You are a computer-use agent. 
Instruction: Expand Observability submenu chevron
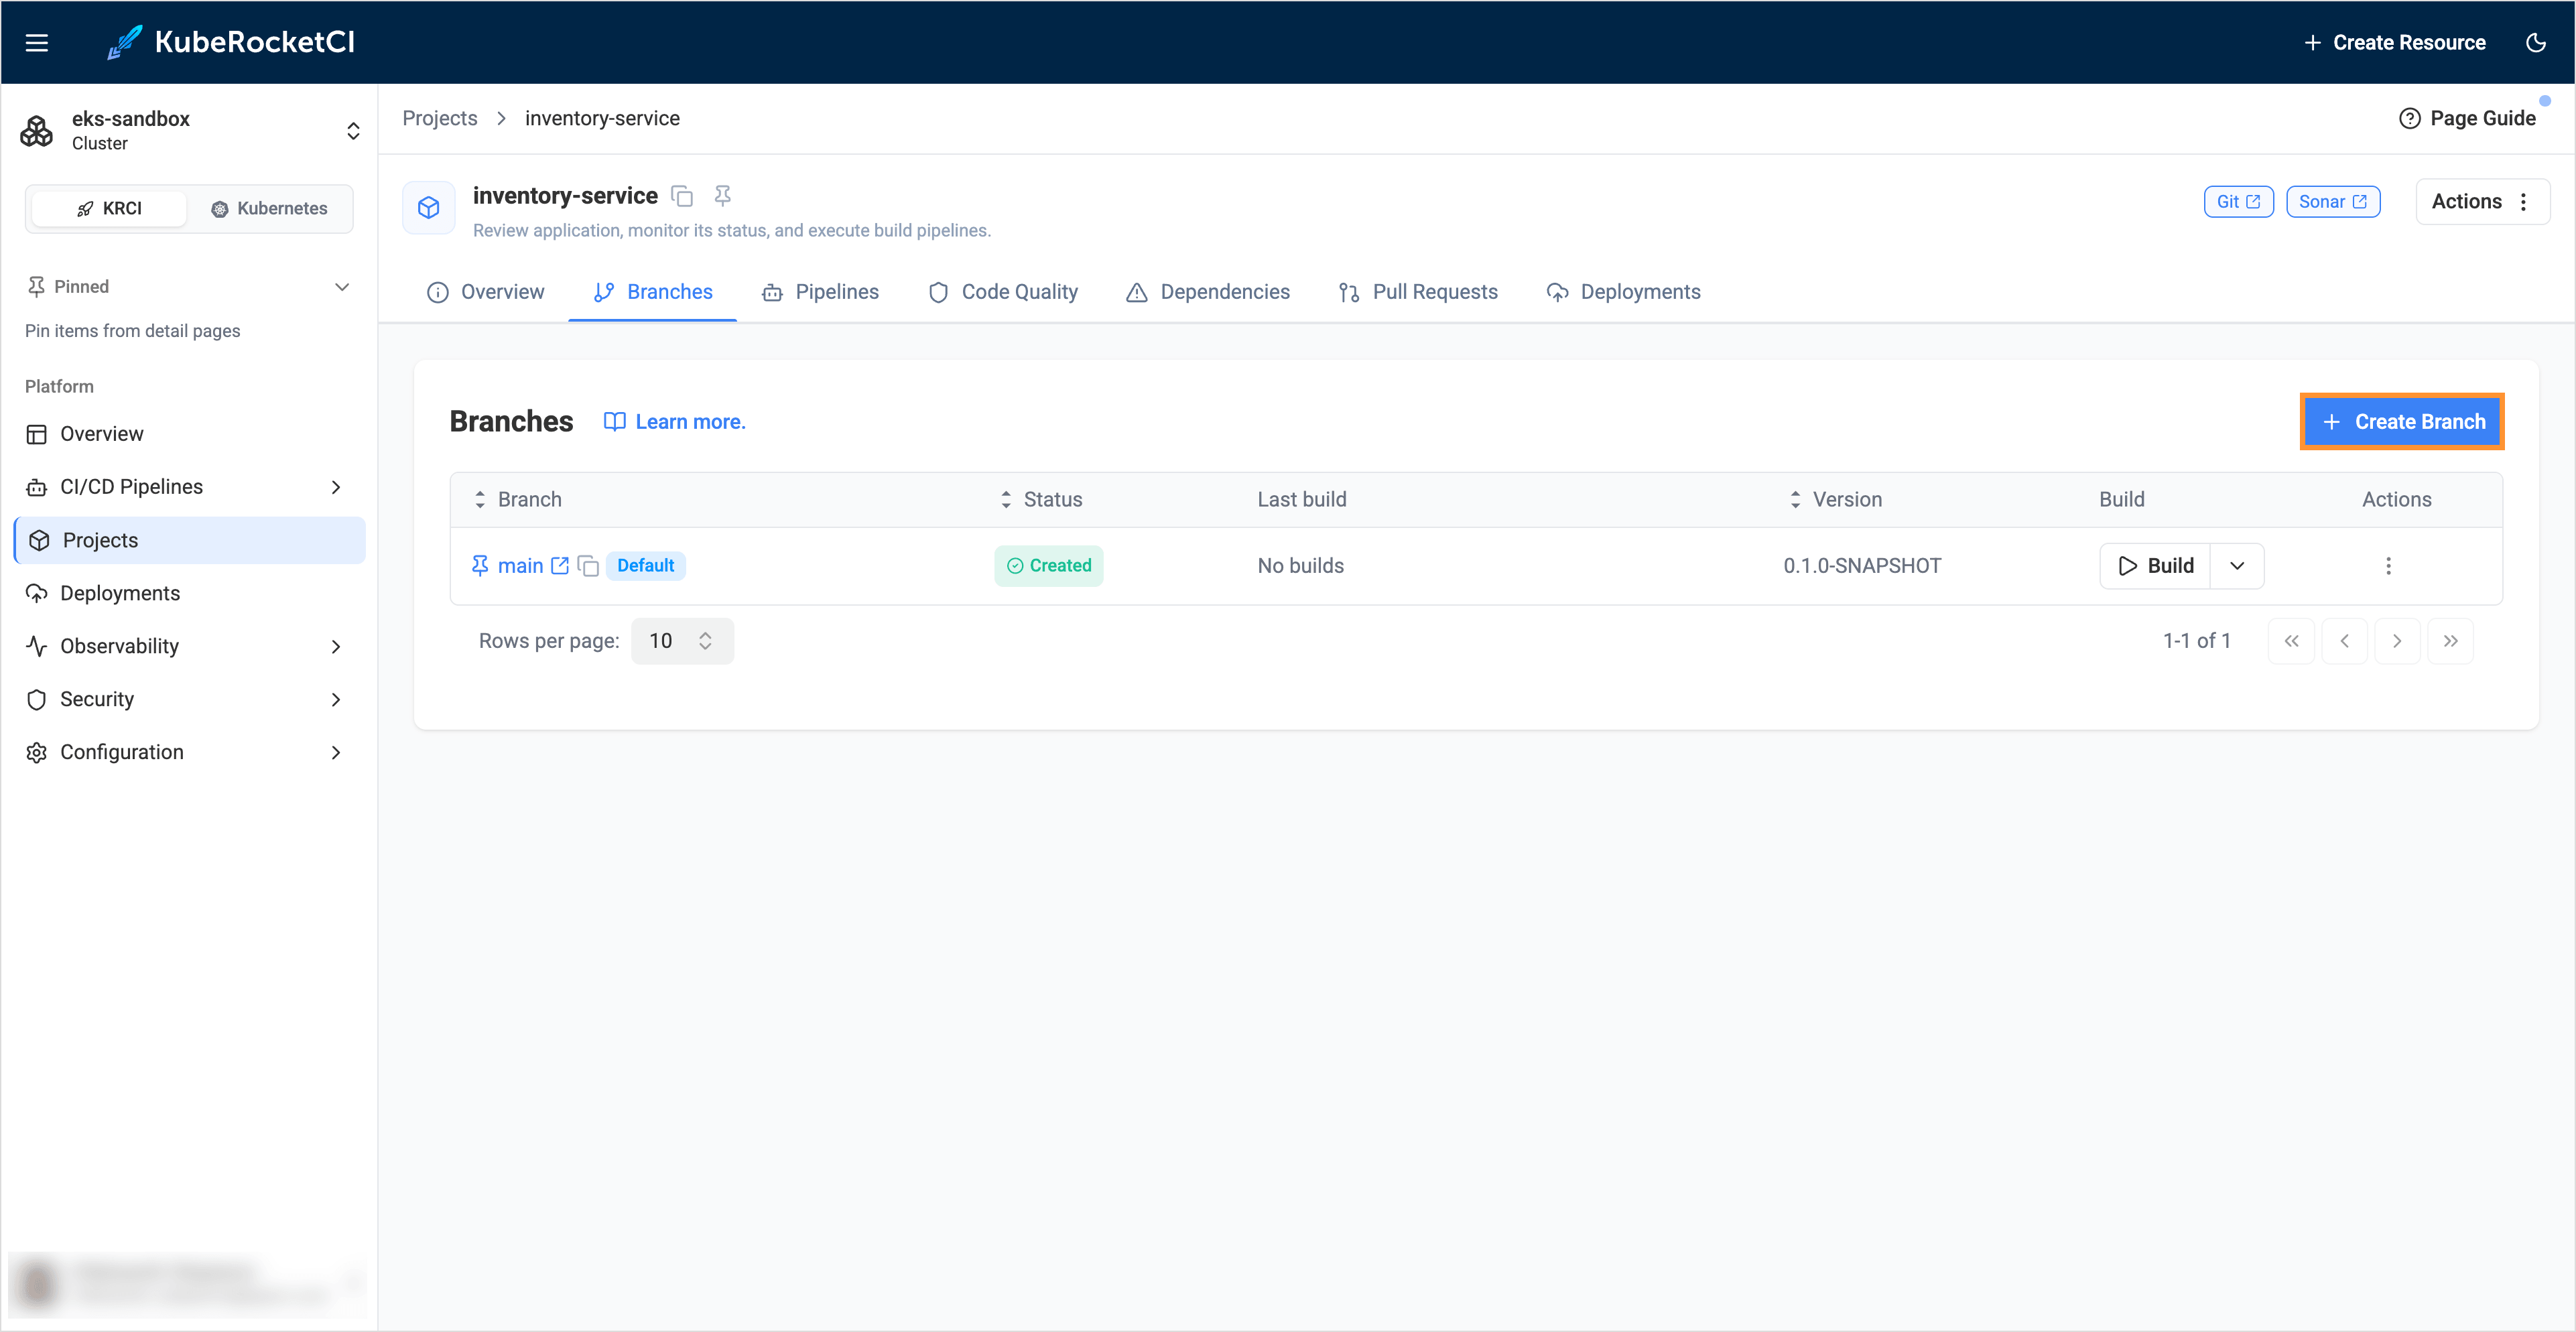point(336,646)
